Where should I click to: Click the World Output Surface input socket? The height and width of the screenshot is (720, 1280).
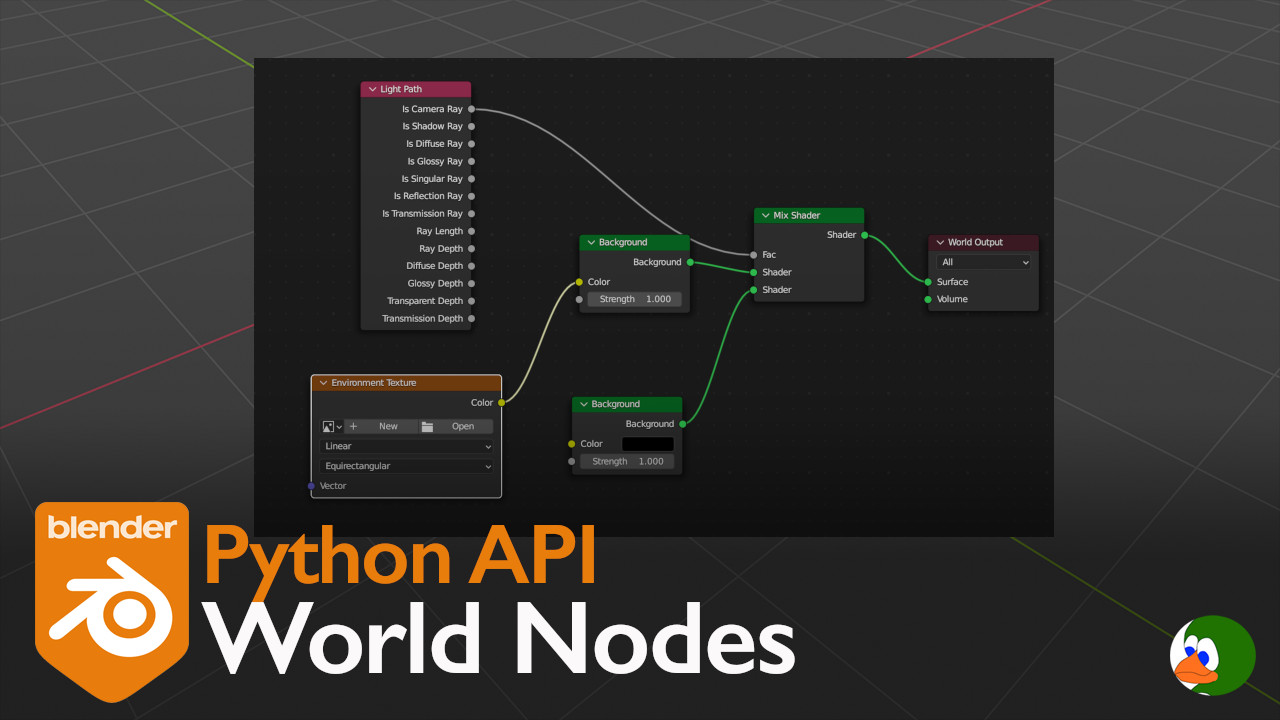tap(928, 282)
